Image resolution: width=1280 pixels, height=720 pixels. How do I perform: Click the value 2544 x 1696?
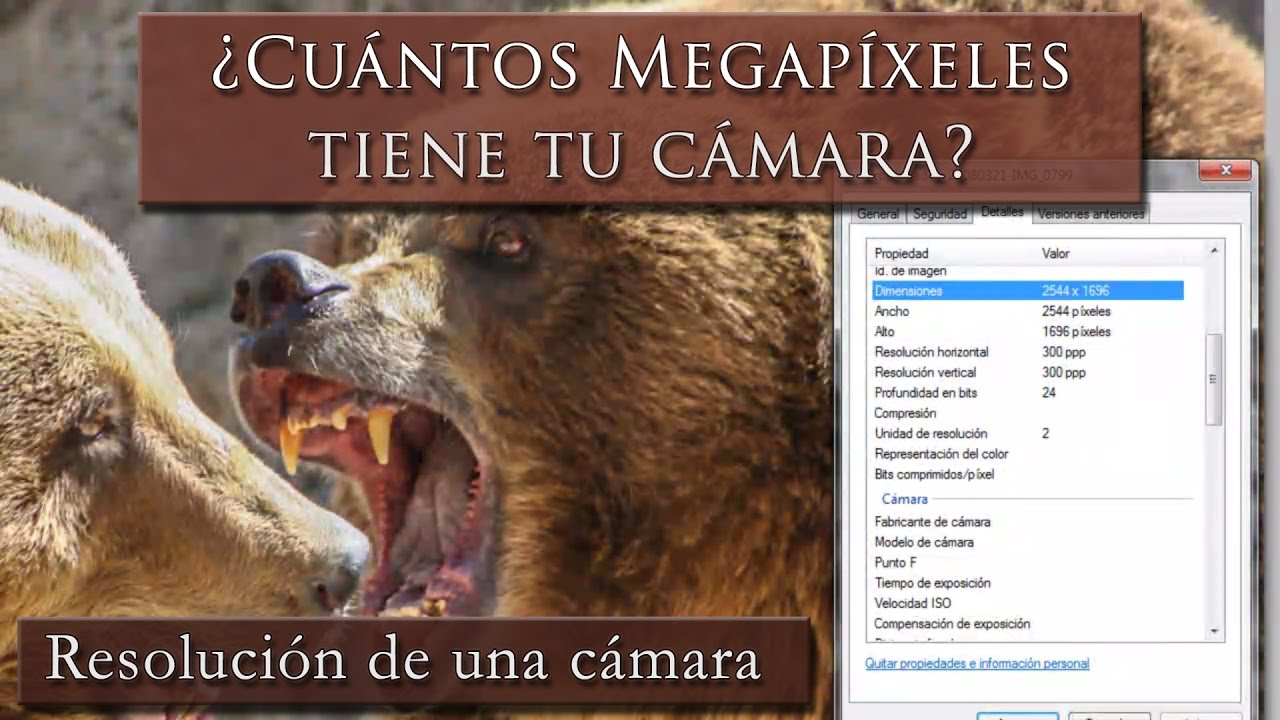1075,291
